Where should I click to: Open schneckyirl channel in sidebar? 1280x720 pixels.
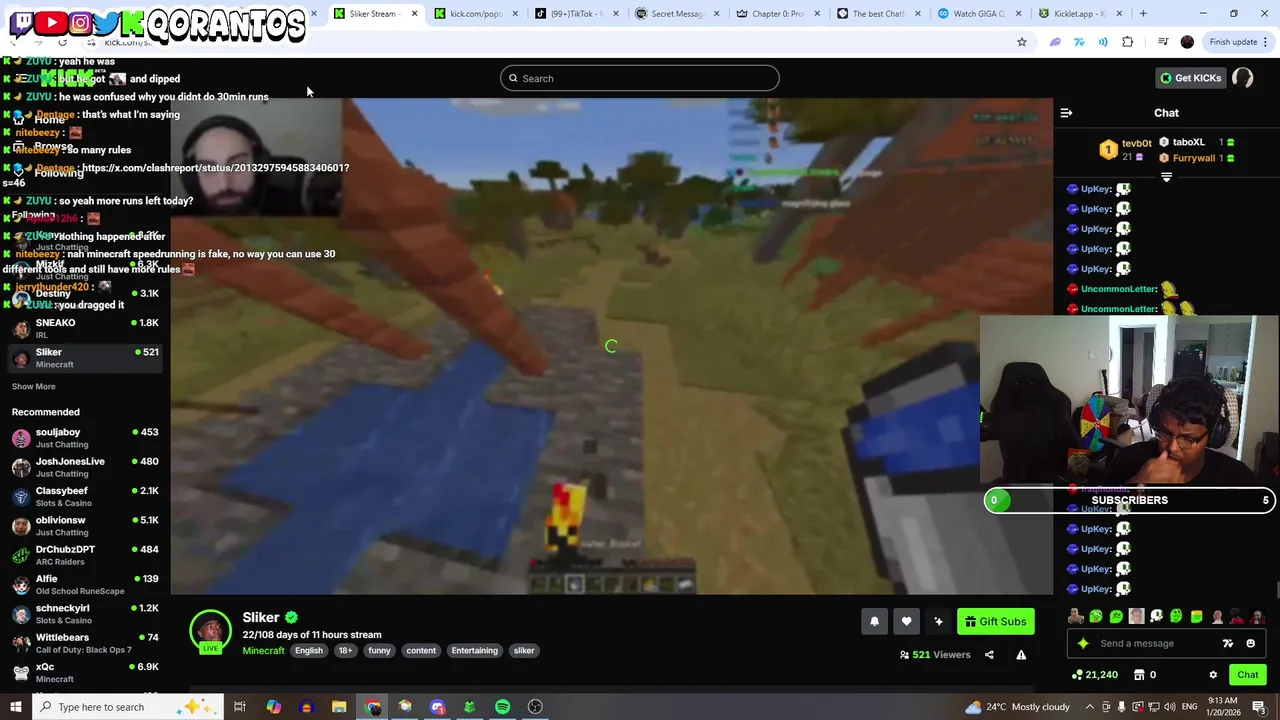(x=85, y=614)
